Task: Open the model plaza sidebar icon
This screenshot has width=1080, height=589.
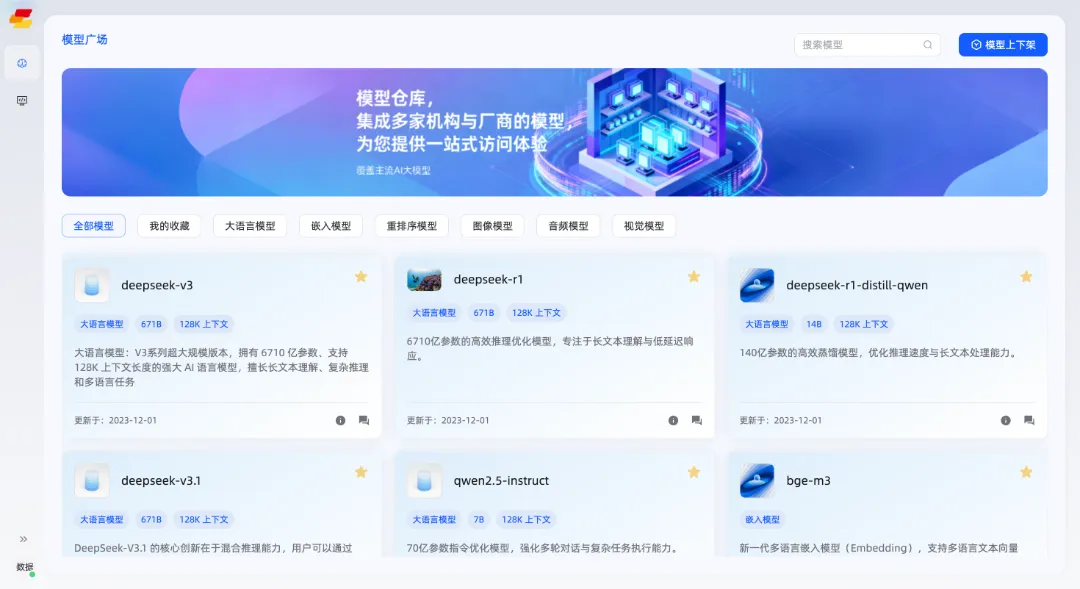Action: click(22, 63)
